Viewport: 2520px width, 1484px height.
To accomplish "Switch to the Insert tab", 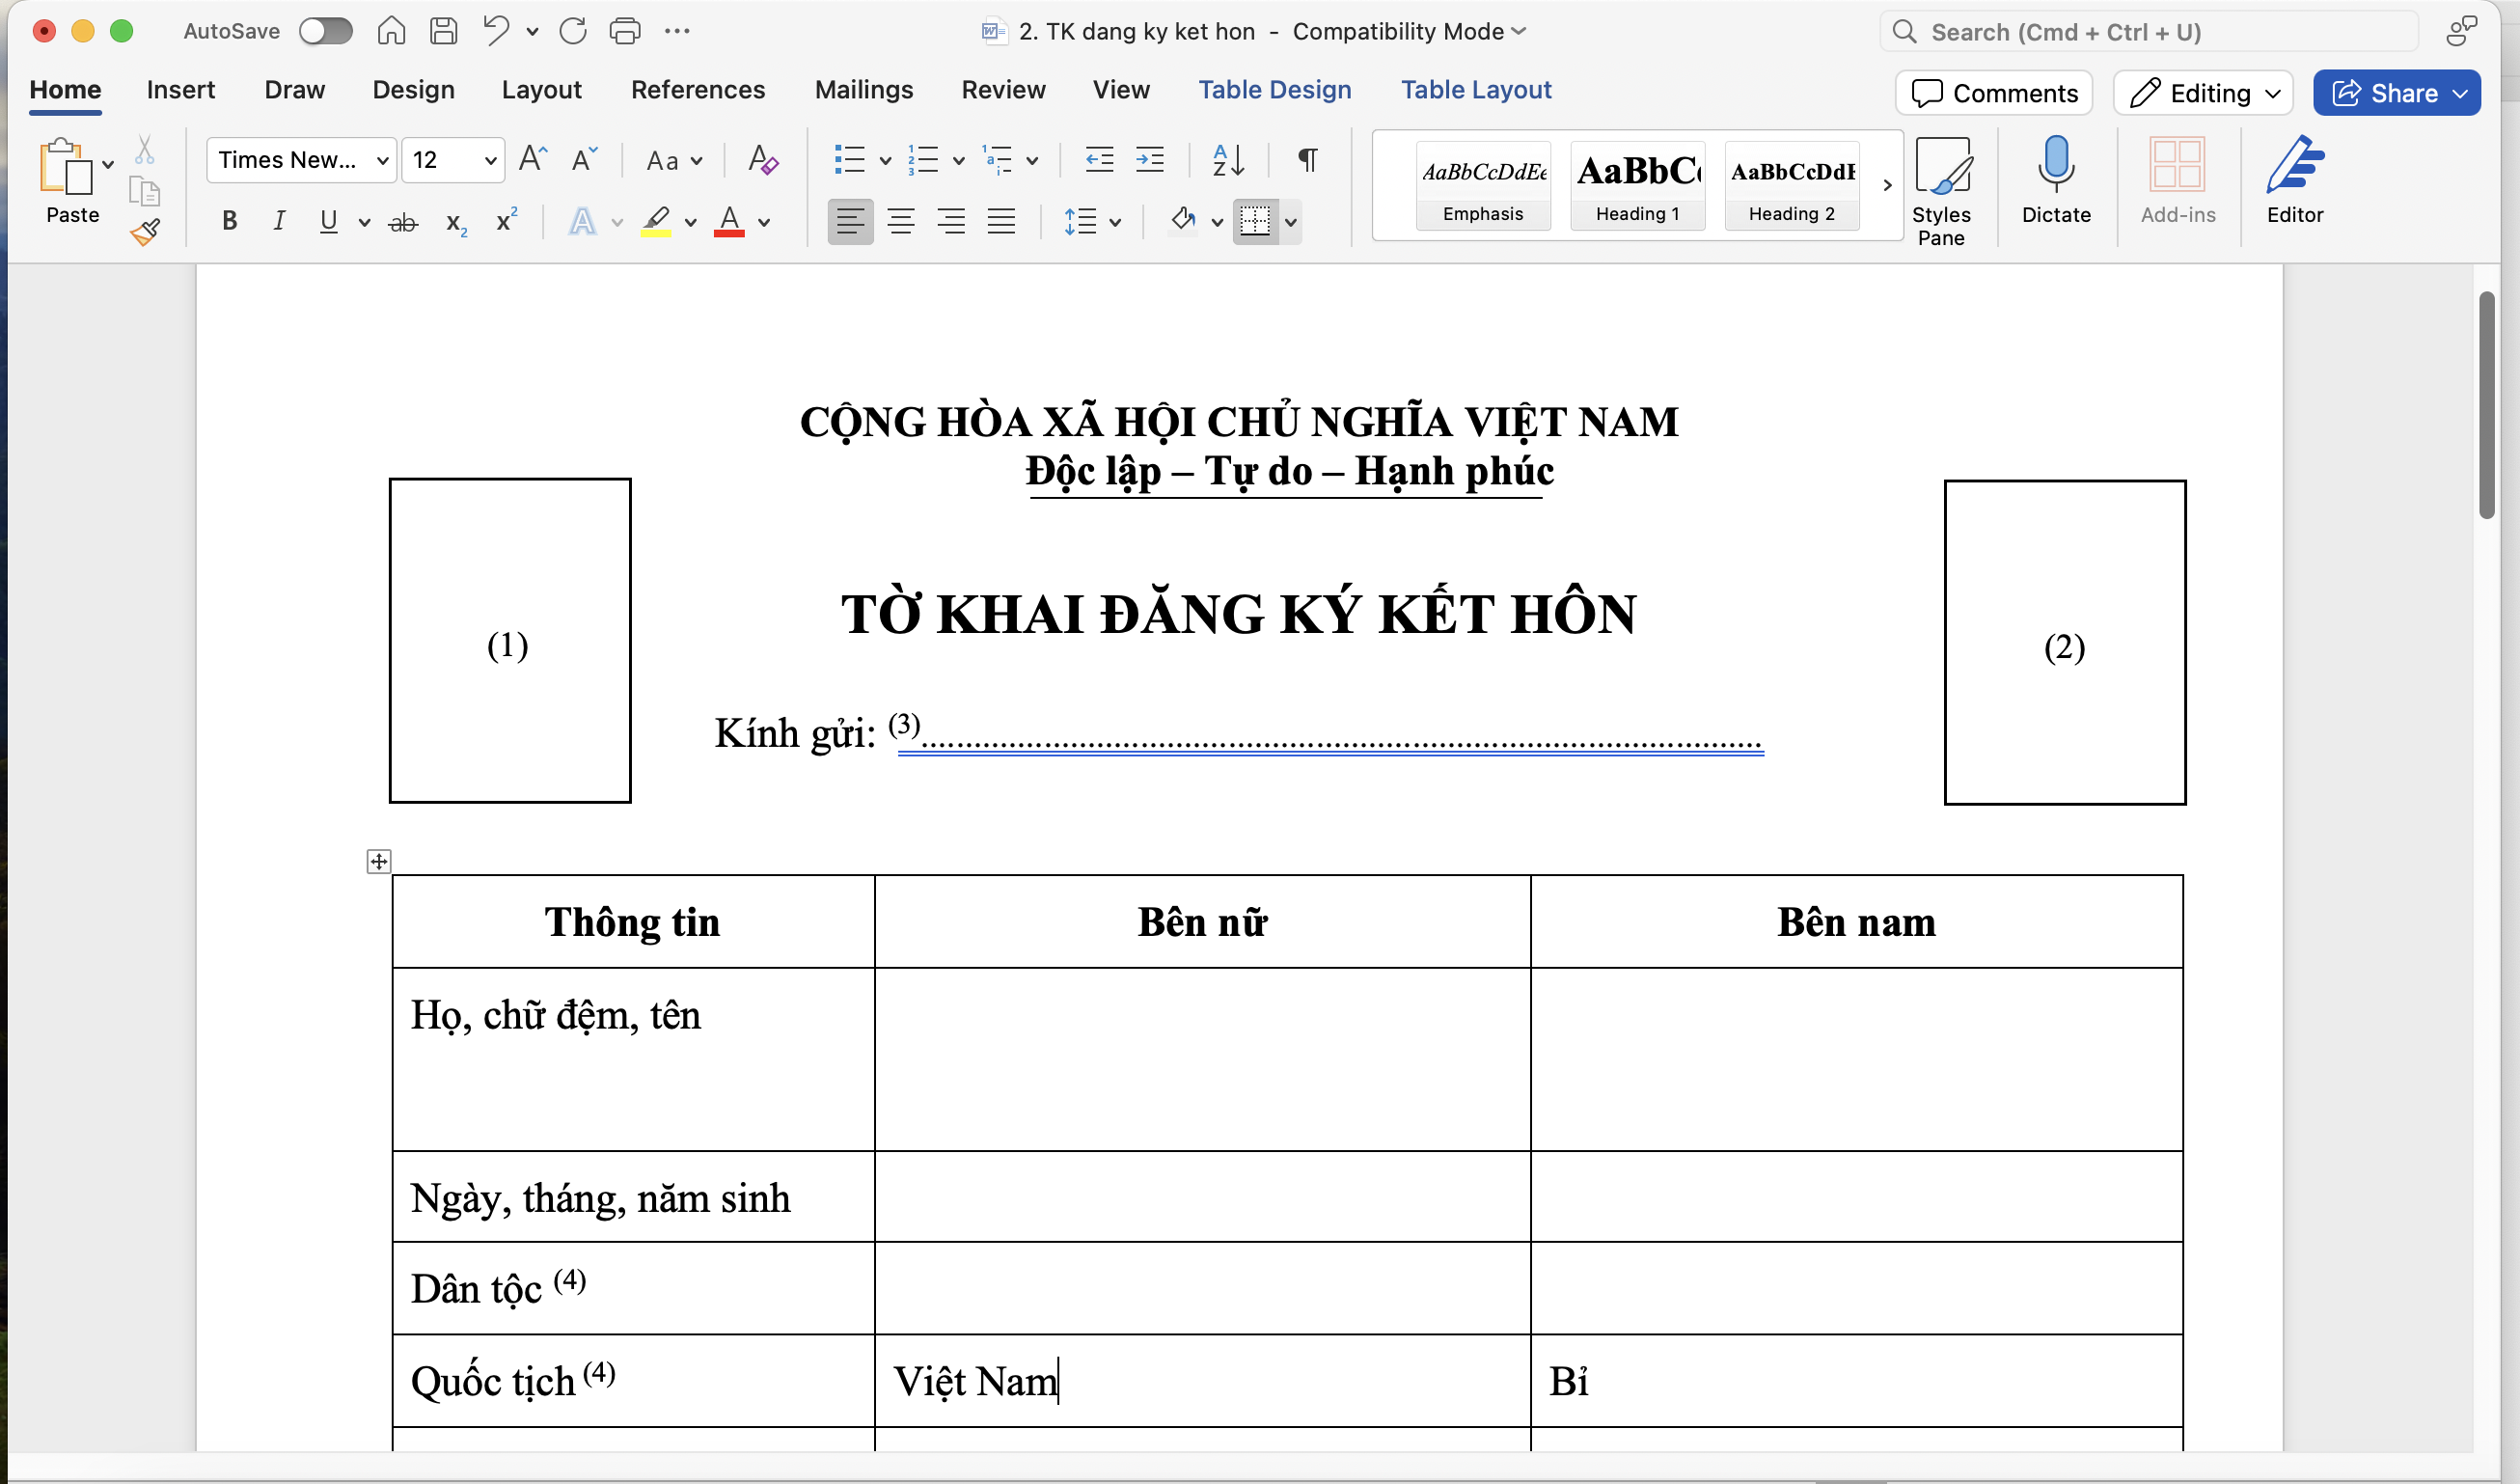I will click(x=181, y=89).
